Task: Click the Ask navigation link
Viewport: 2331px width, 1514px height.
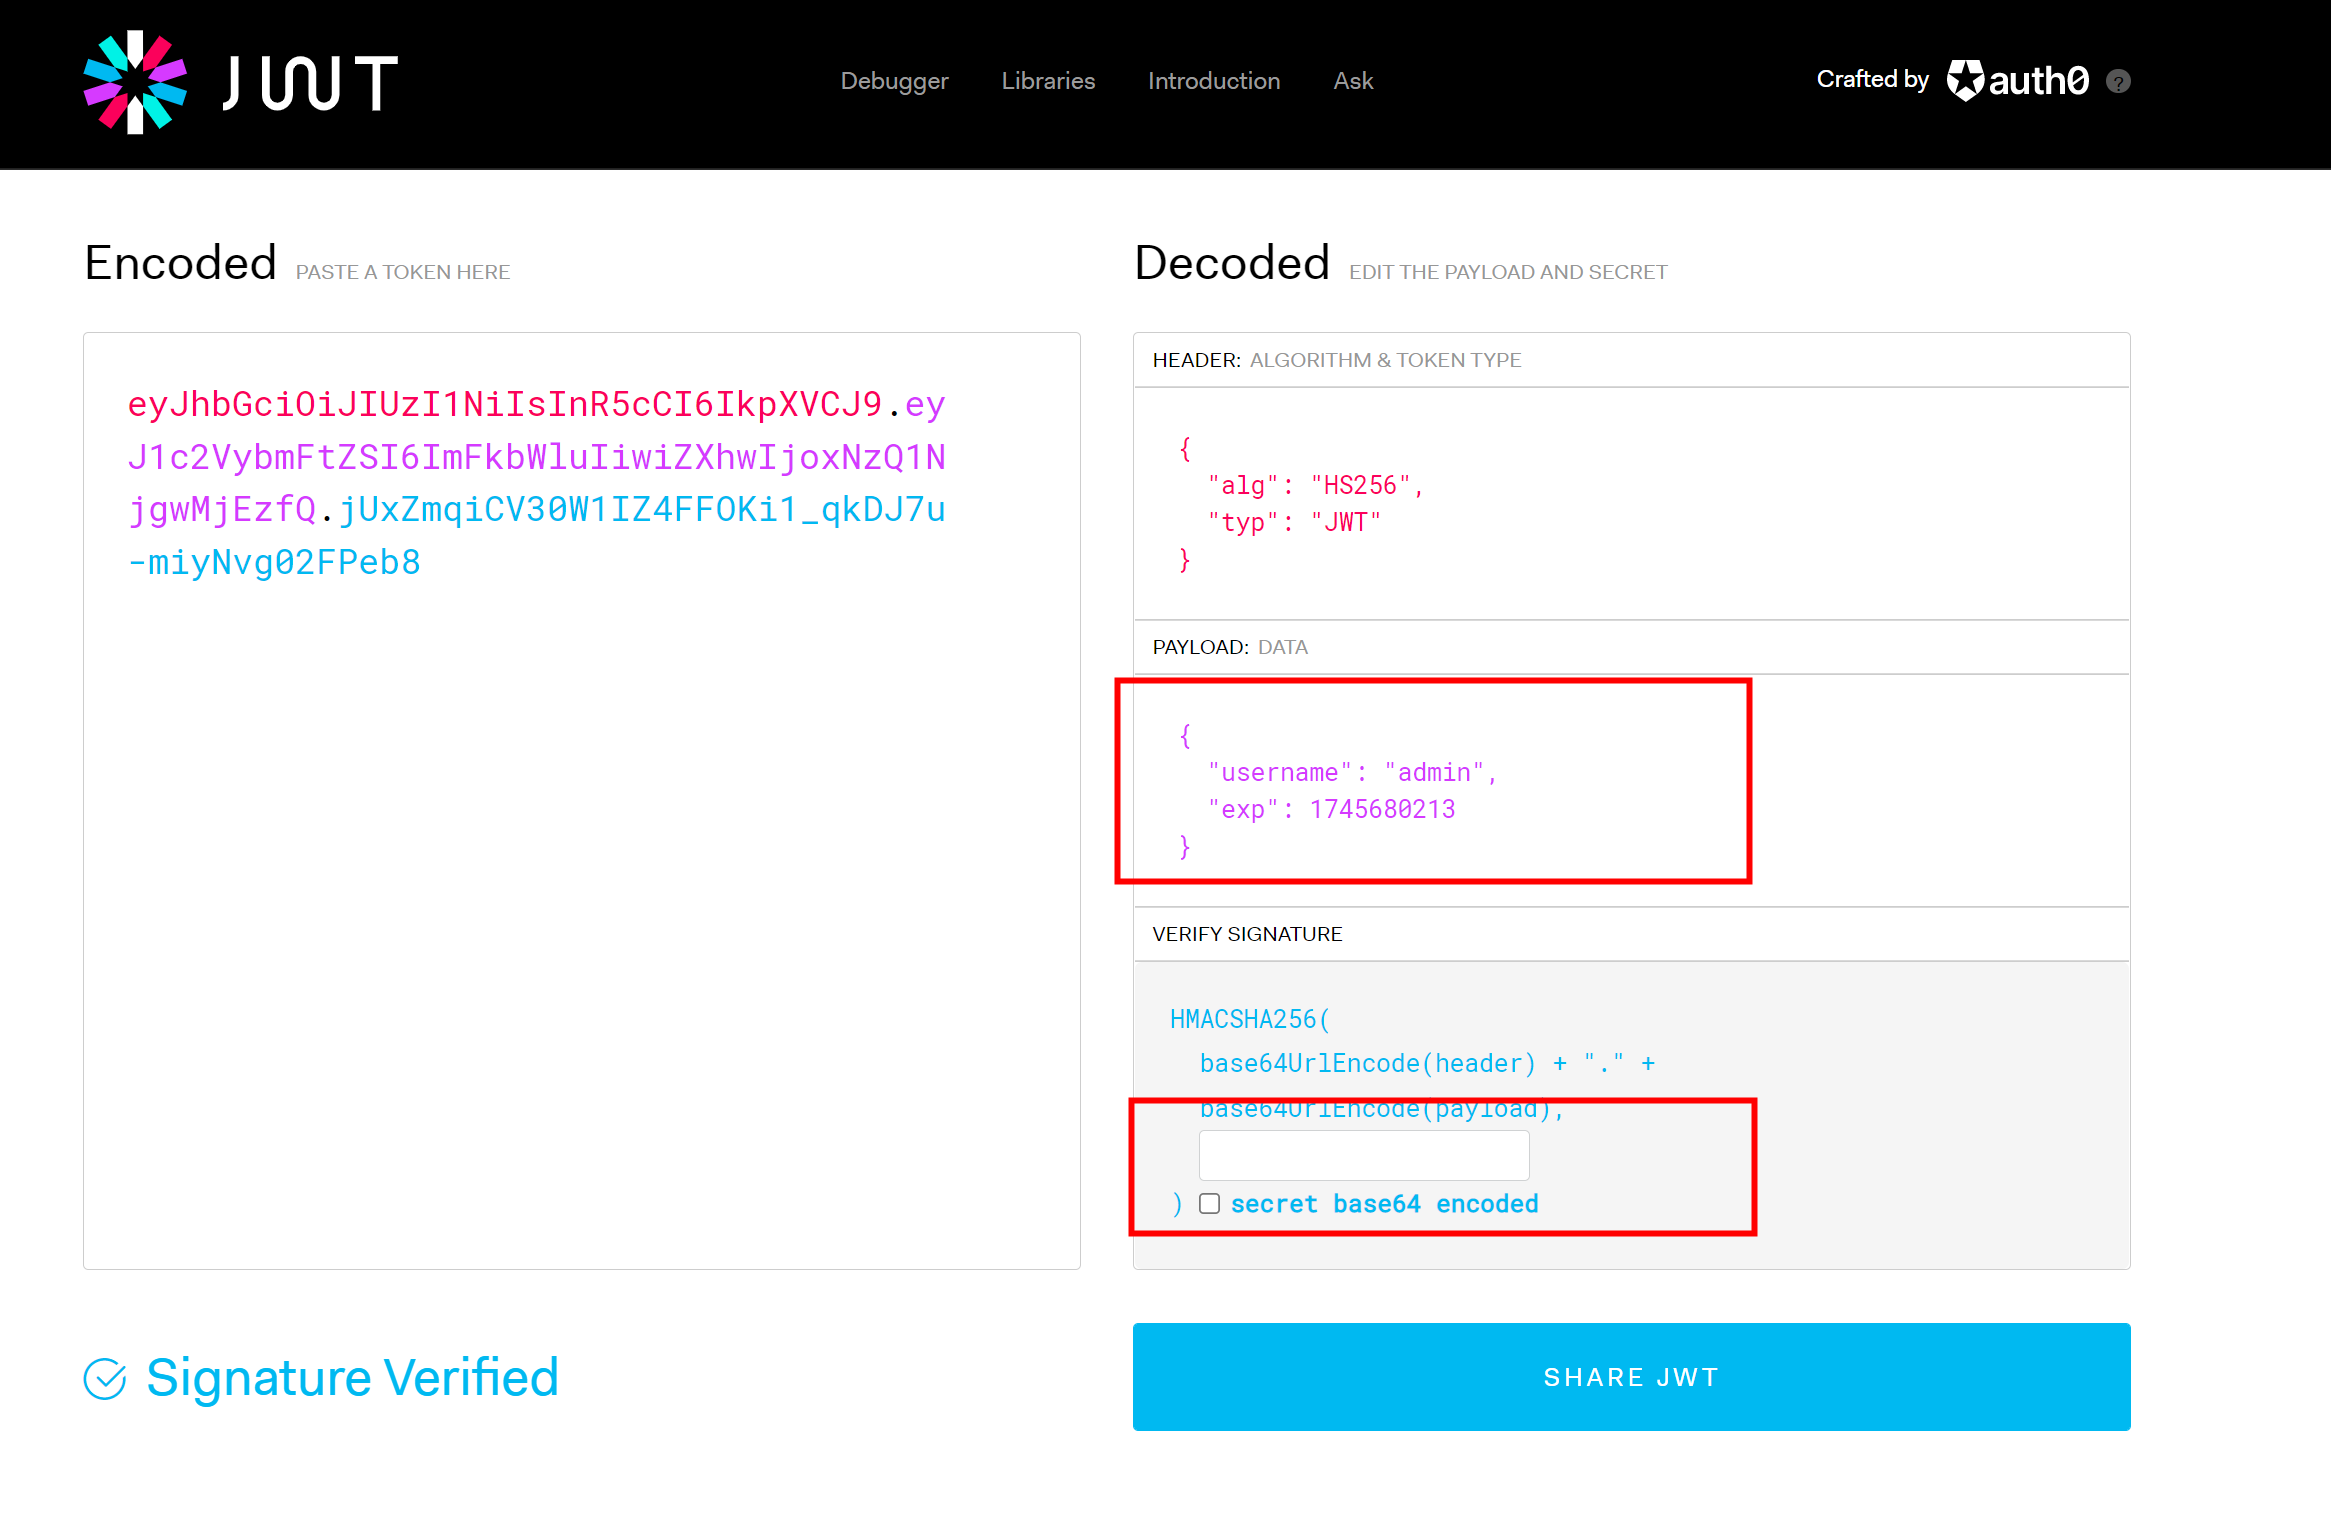Action: (1353, 81)
